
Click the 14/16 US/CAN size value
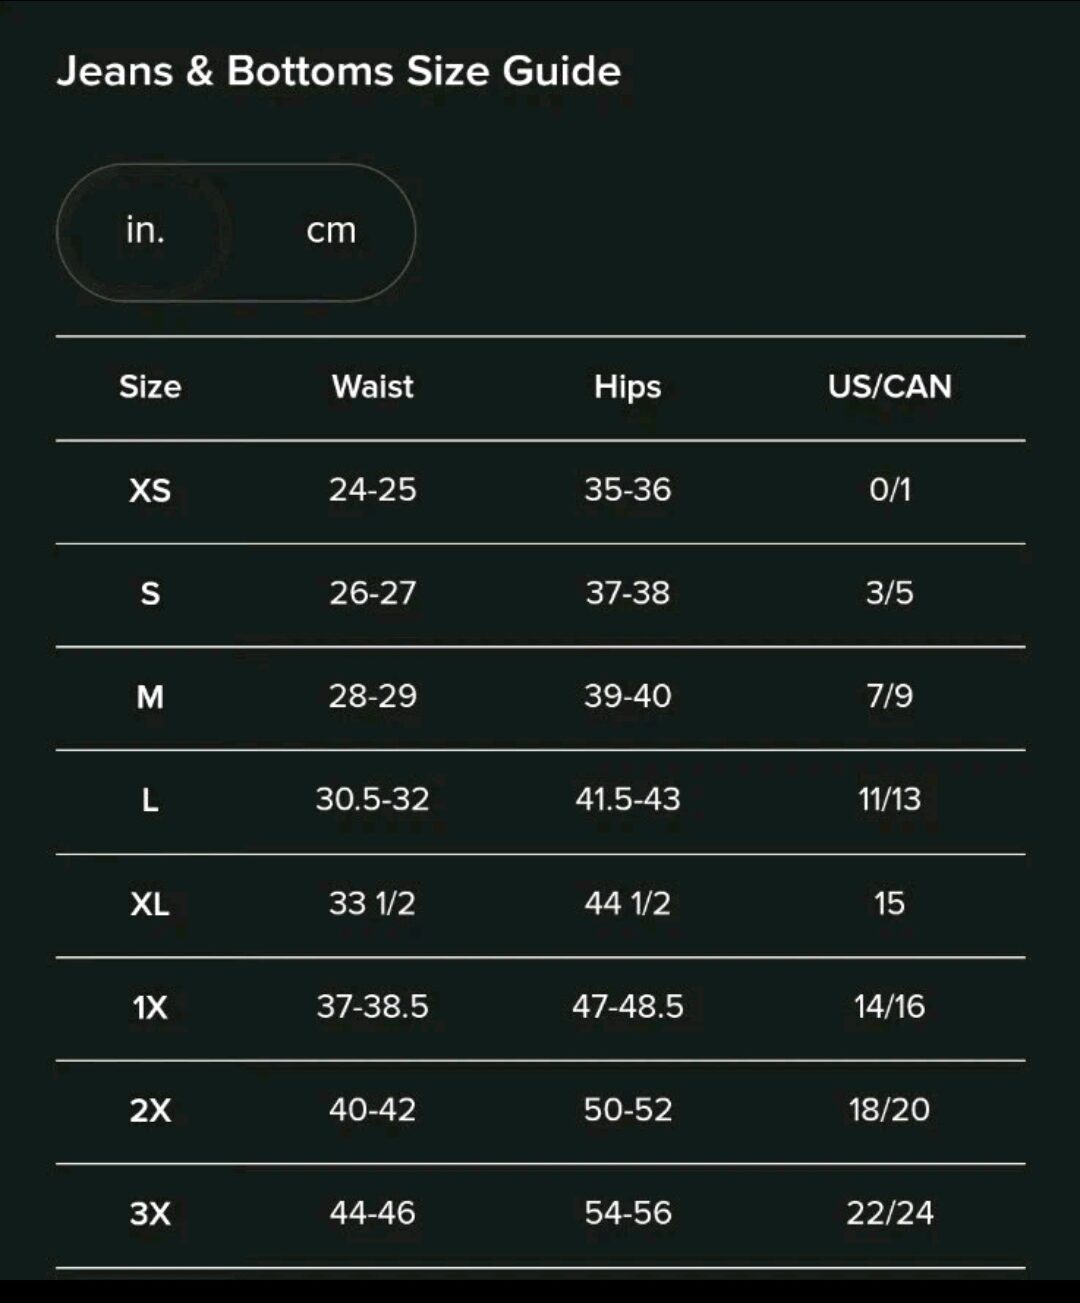[x=889, y=1007]
